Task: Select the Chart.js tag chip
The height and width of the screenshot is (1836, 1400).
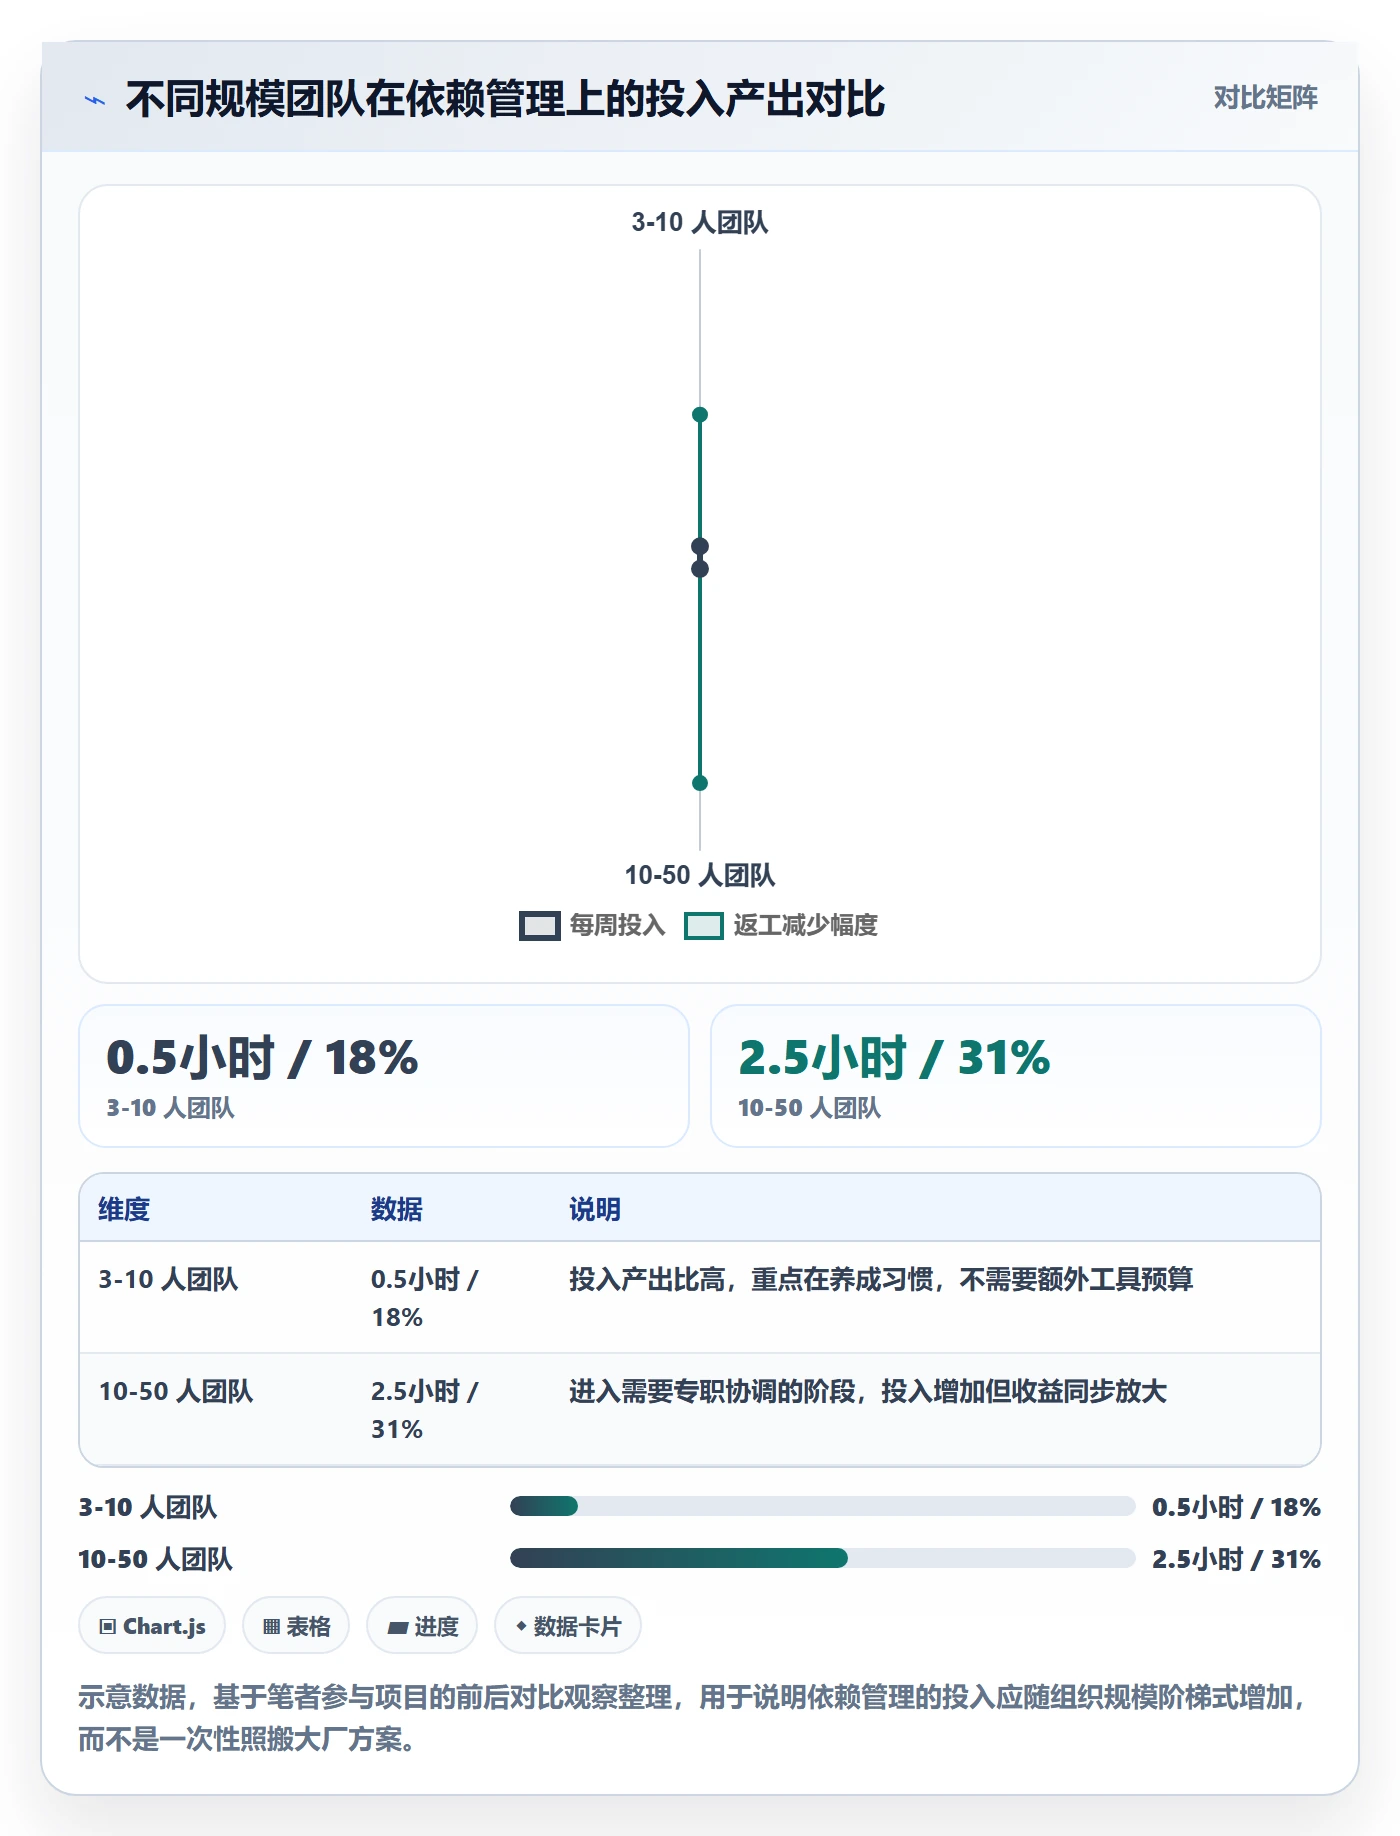Action: click(x=152, y=1626)
